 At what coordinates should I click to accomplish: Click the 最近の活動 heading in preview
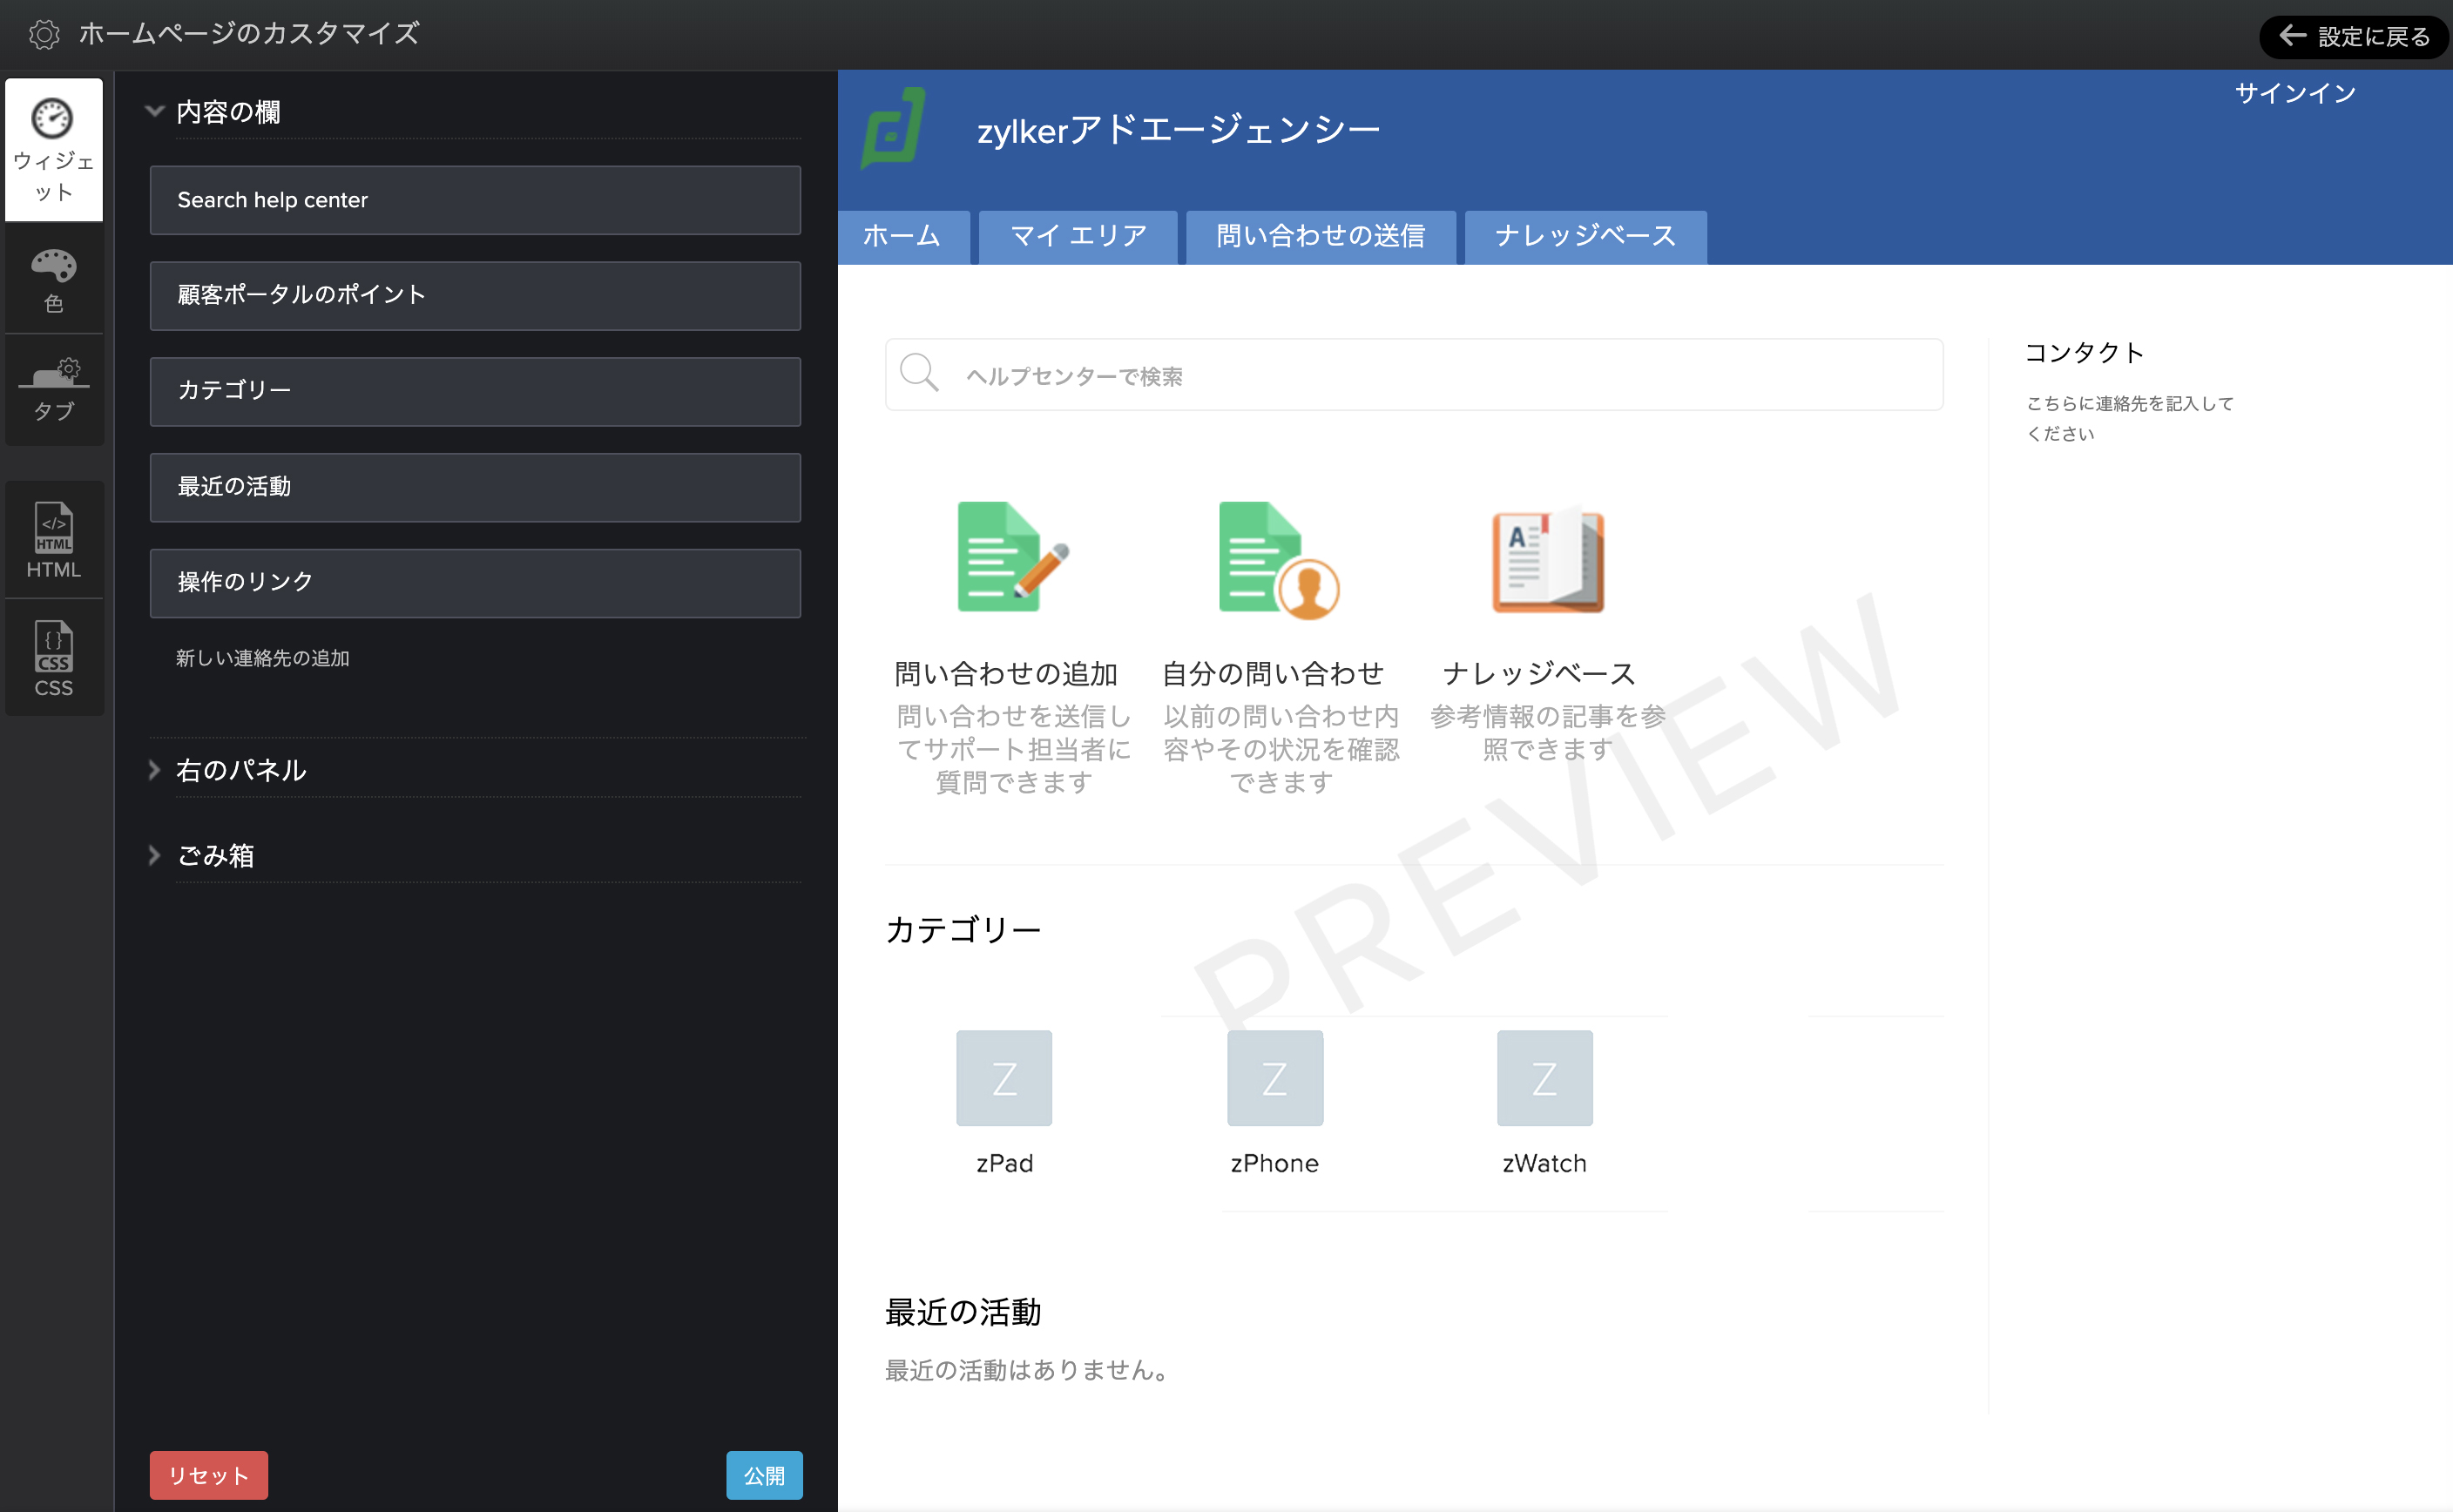click(964, 1312)
